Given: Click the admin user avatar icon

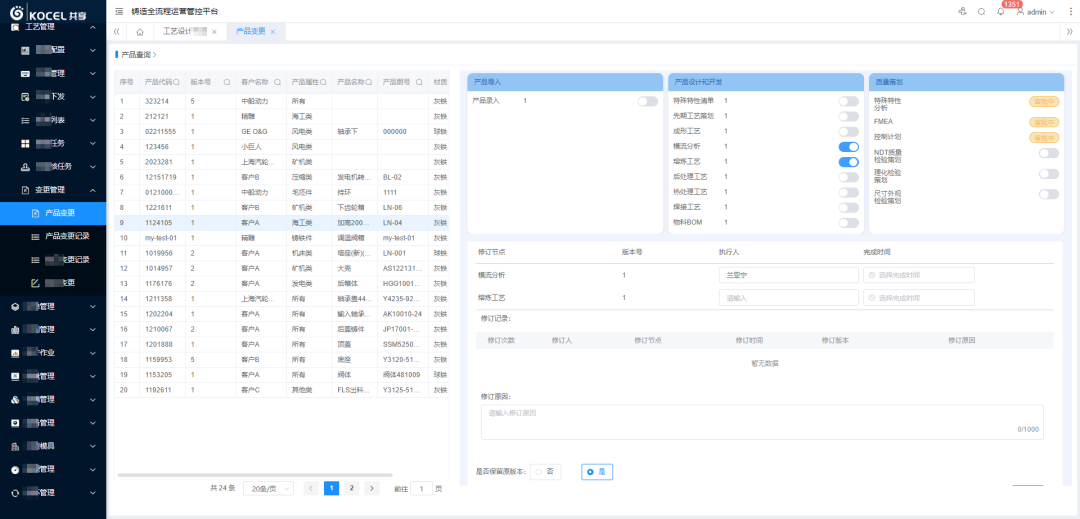Looking at the screenshot, I should 1020,11.
